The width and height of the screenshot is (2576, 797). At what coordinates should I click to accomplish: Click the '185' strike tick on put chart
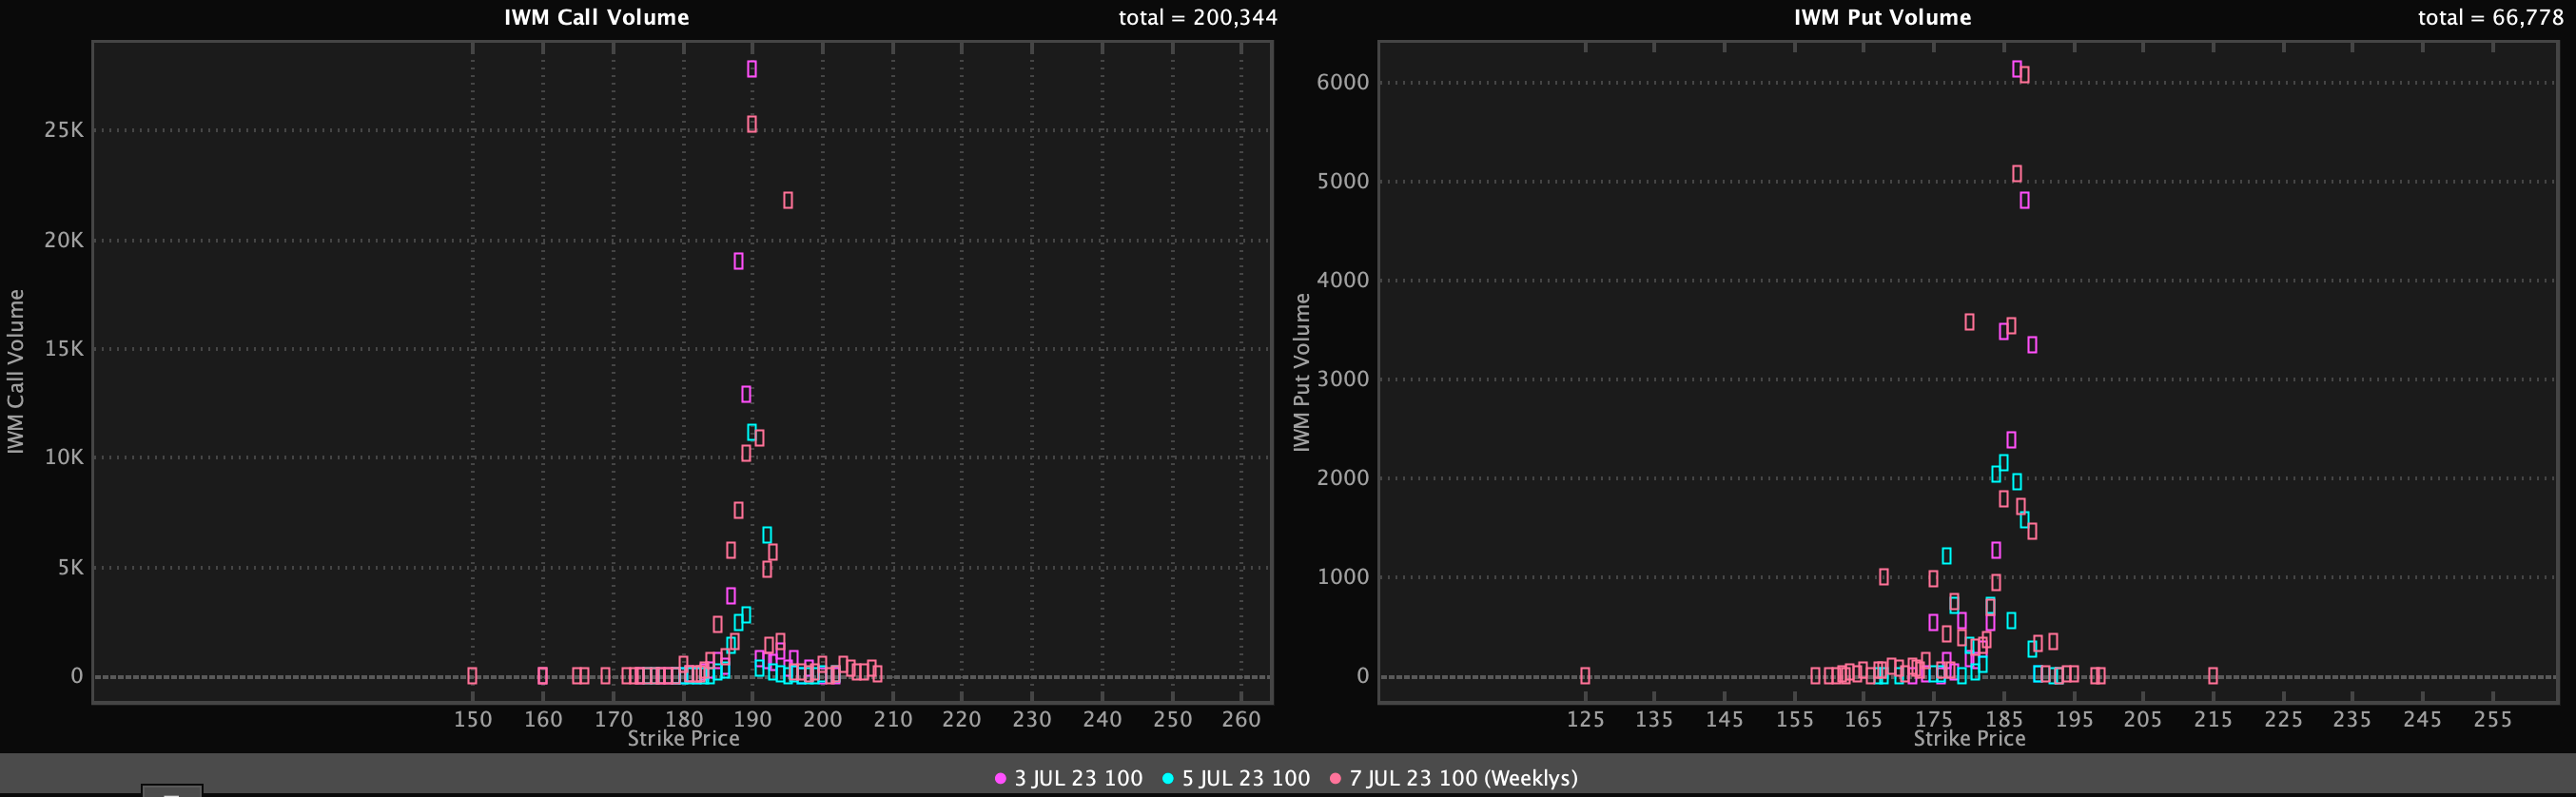point(2004,719)
